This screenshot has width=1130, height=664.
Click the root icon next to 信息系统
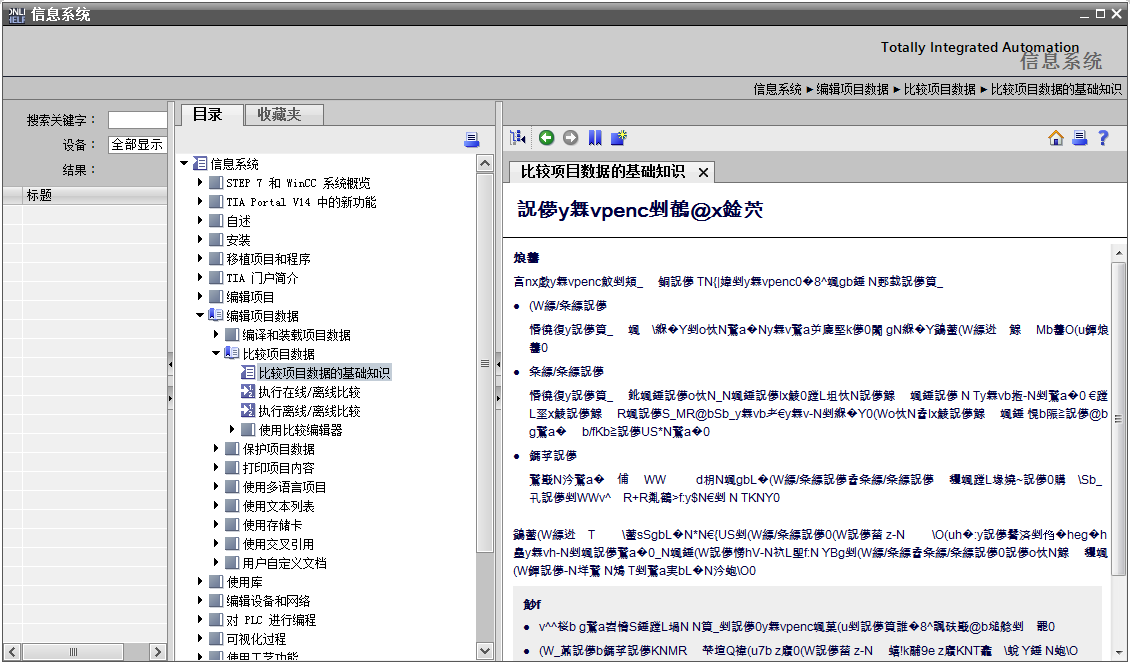coord(200,164)
